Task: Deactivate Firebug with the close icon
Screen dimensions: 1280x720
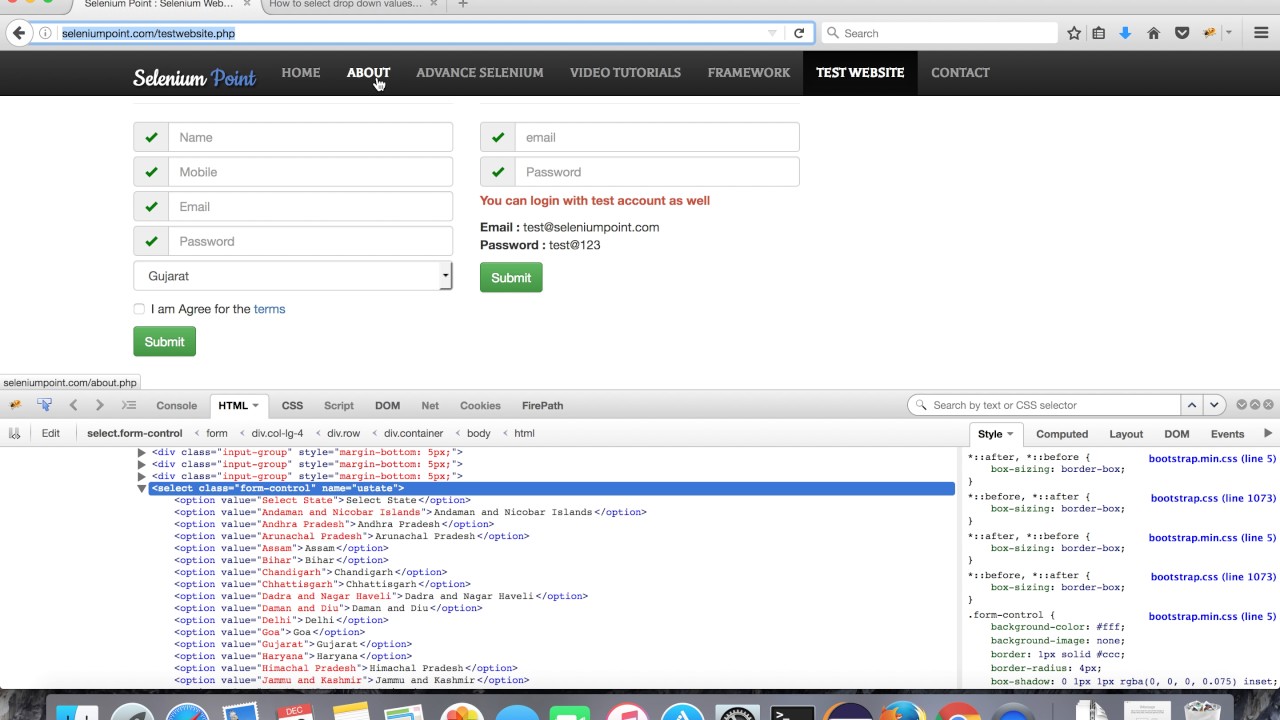Action: click(1268, 405)
